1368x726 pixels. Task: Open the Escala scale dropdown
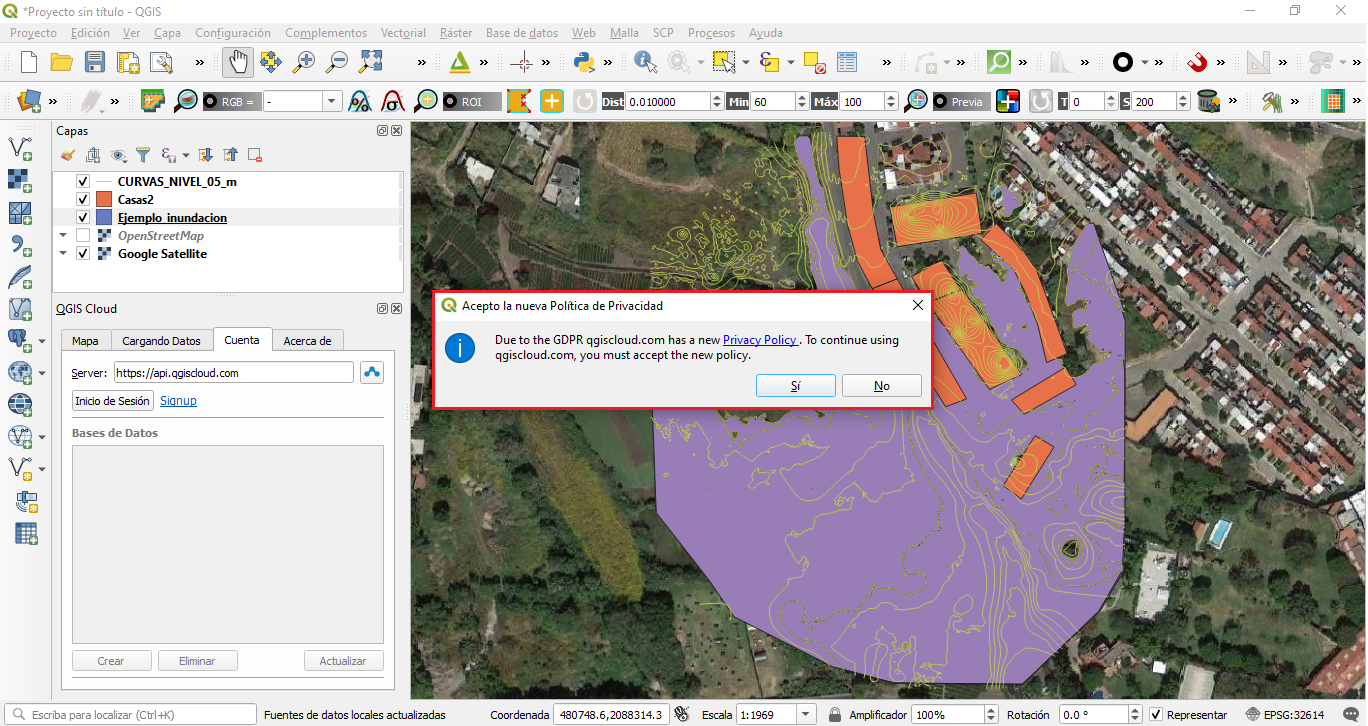coord(805,715)
